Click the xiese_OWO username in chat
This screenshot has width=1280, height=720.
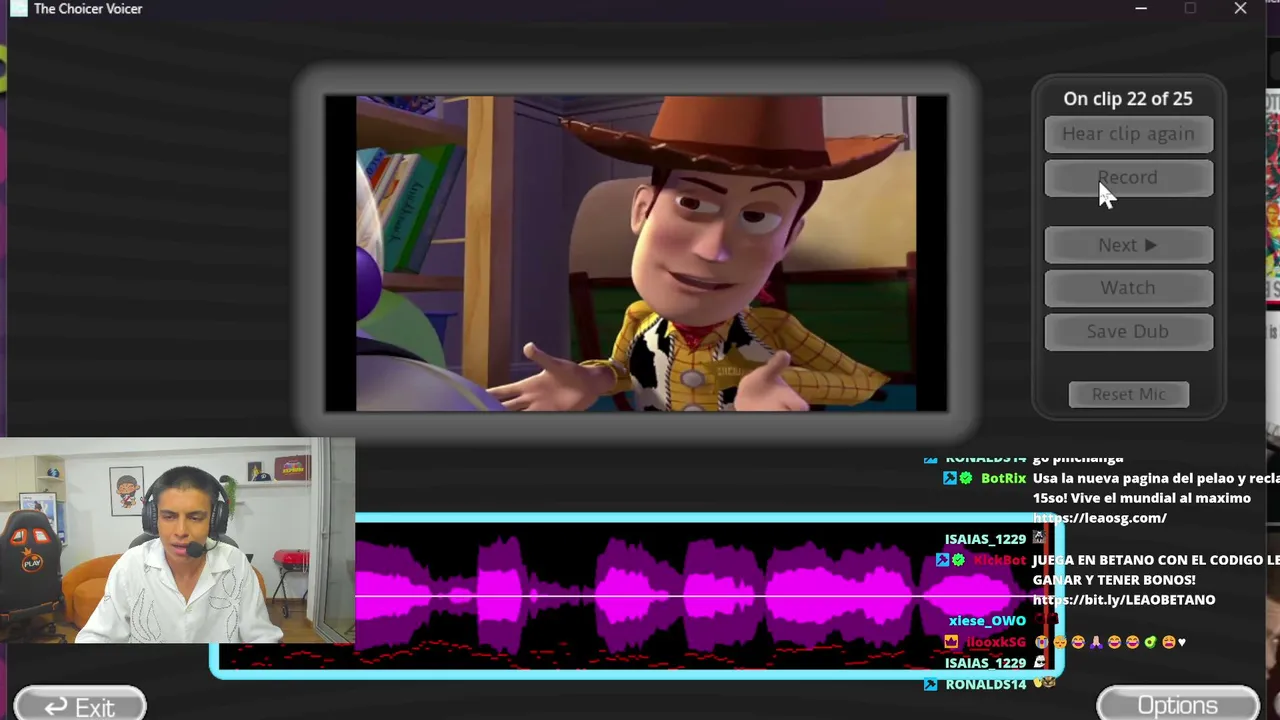pos(987,621)
